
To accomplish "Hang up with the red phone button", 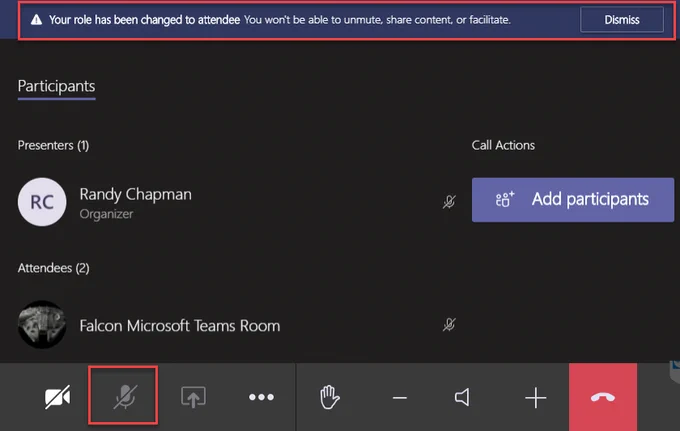I will point(603,397).
